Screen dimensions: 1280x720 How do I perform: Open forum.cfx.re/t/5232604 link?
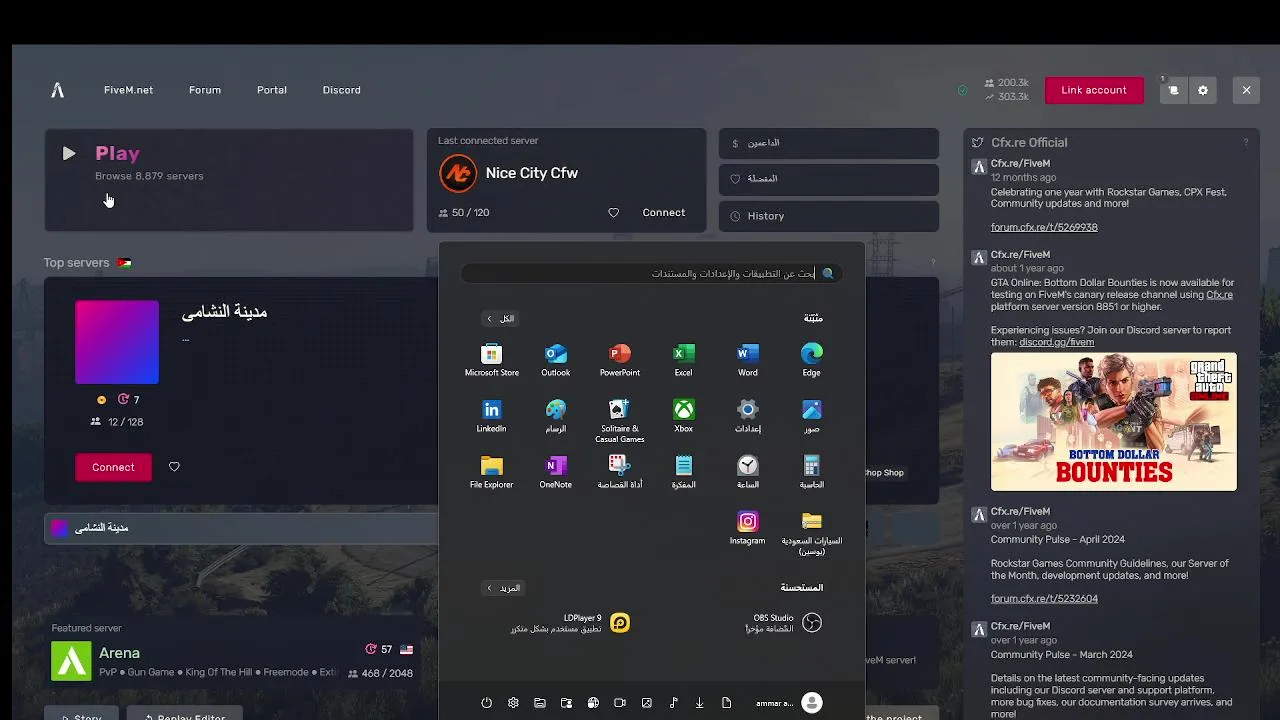tap(1044, 599)
